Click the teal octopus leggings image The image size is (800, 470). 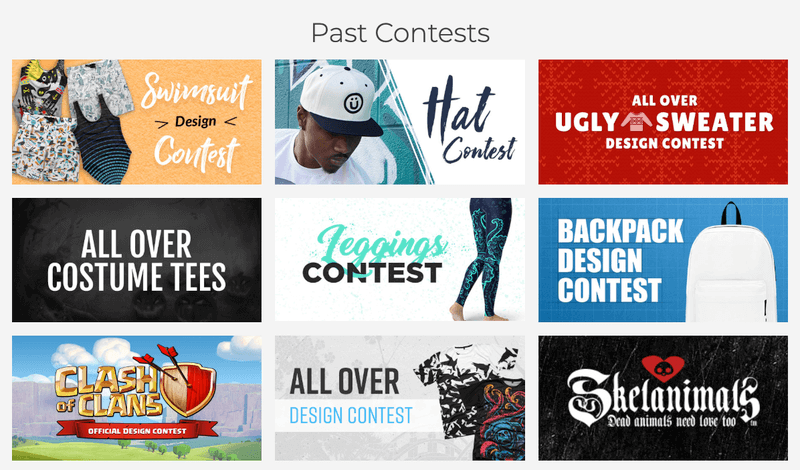[x=482, y=259]
